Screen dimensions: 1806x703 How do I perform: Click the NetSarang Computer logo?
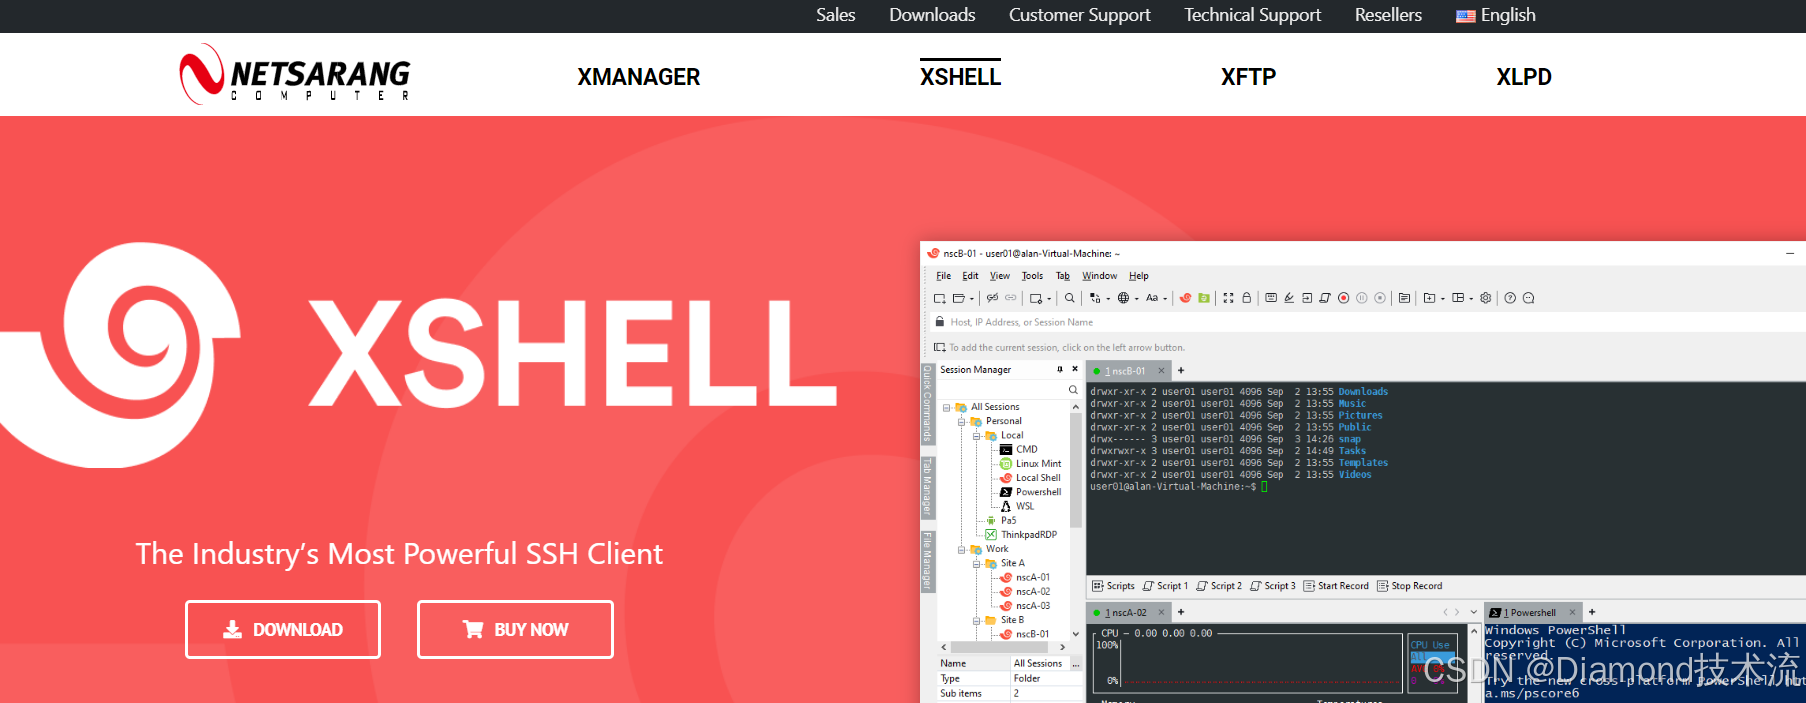[x=295, y=74]
